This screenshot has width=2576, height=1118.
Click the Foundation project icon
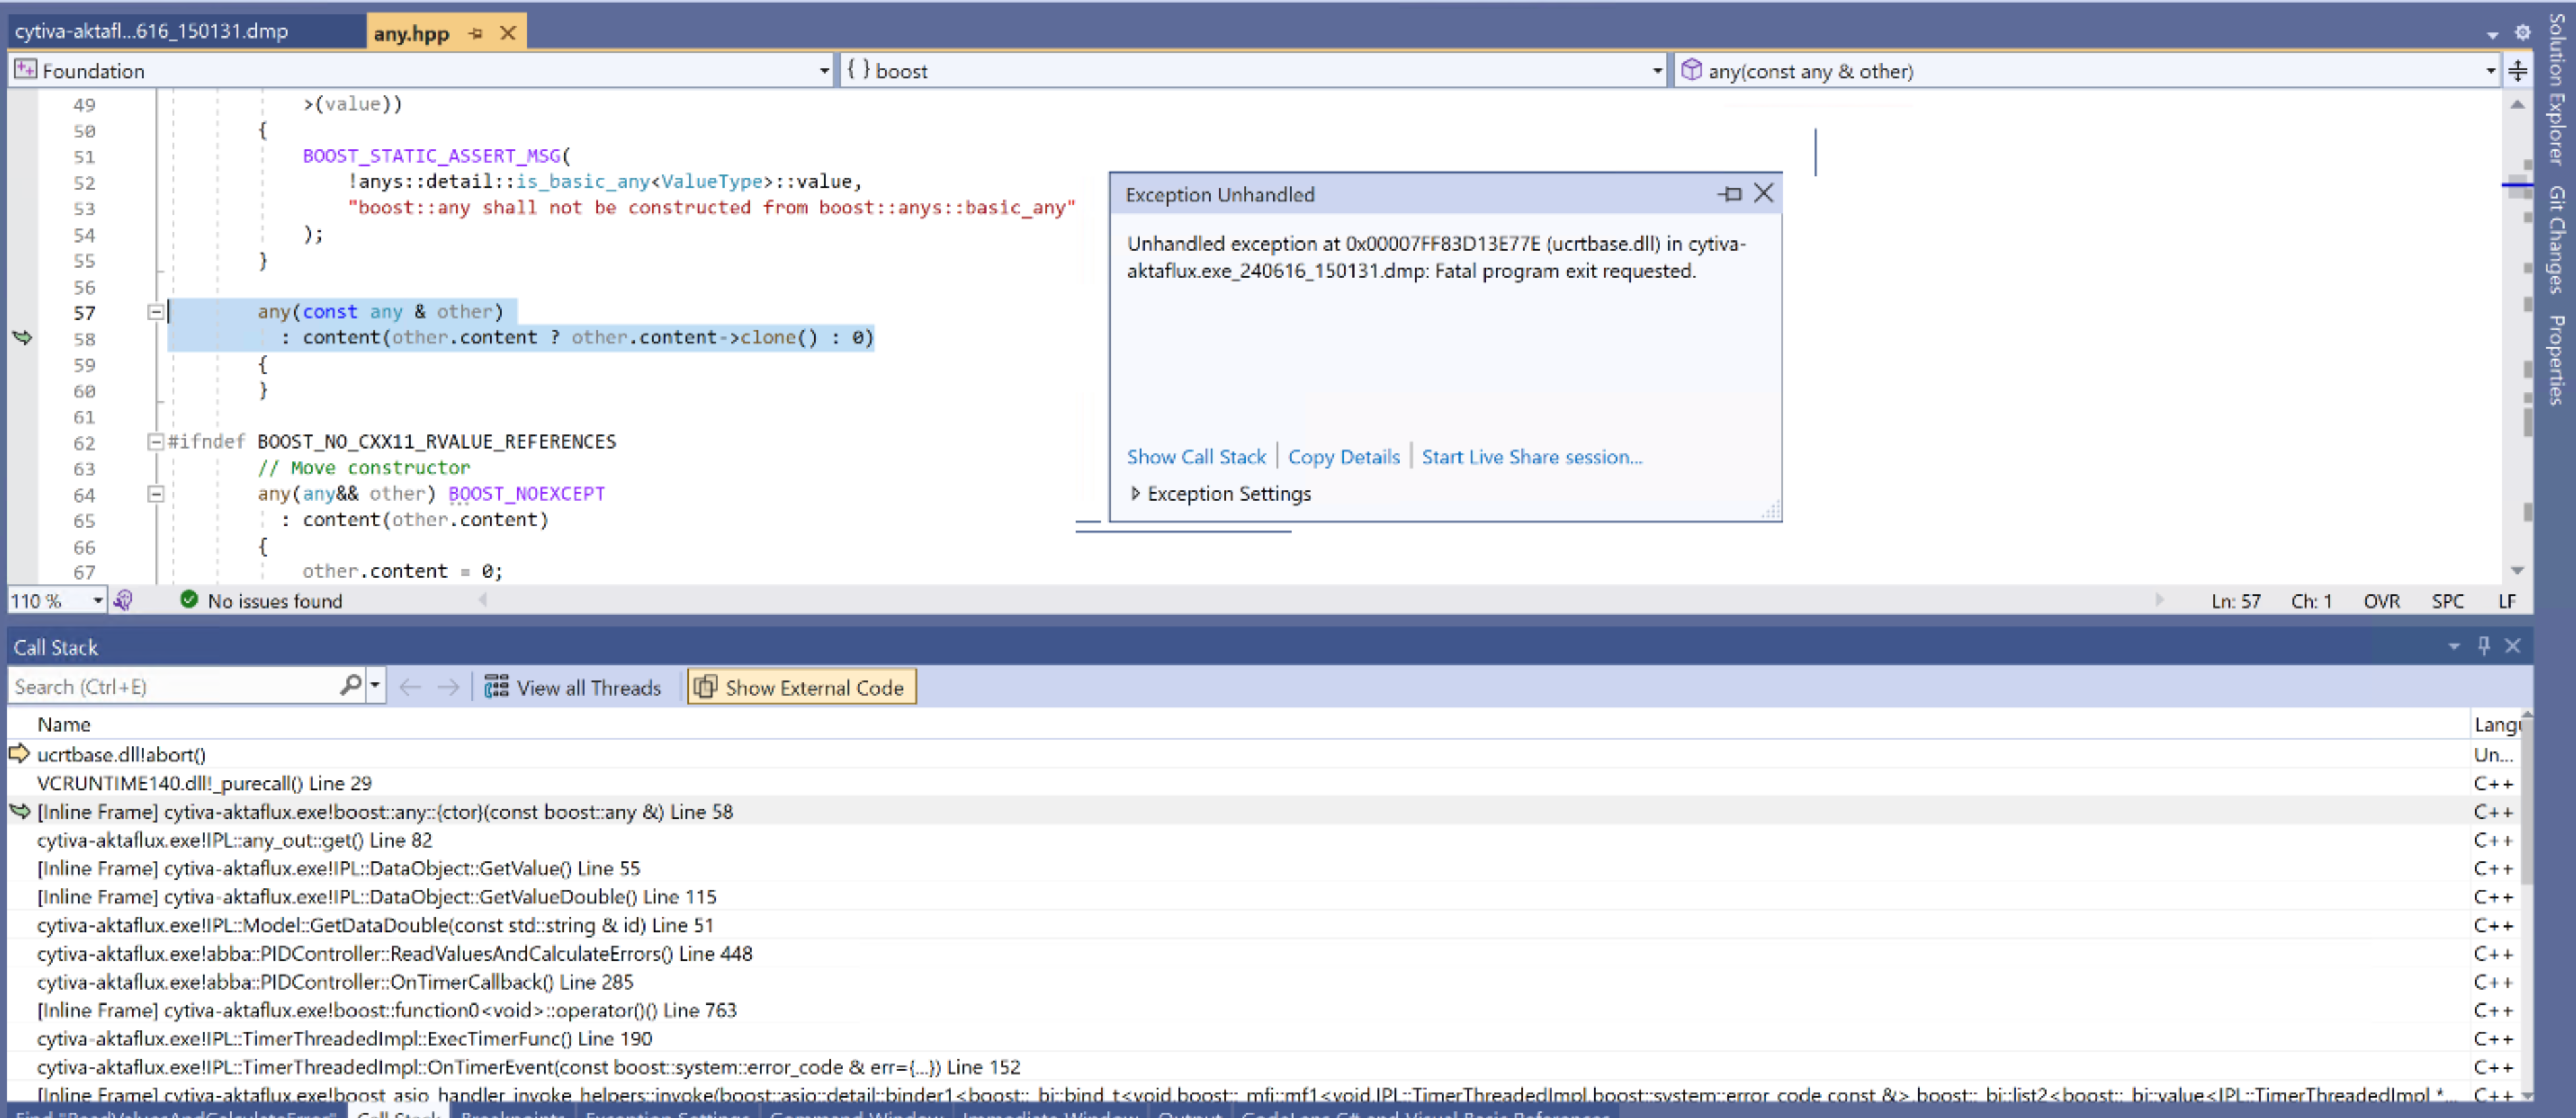coord(25,70)
